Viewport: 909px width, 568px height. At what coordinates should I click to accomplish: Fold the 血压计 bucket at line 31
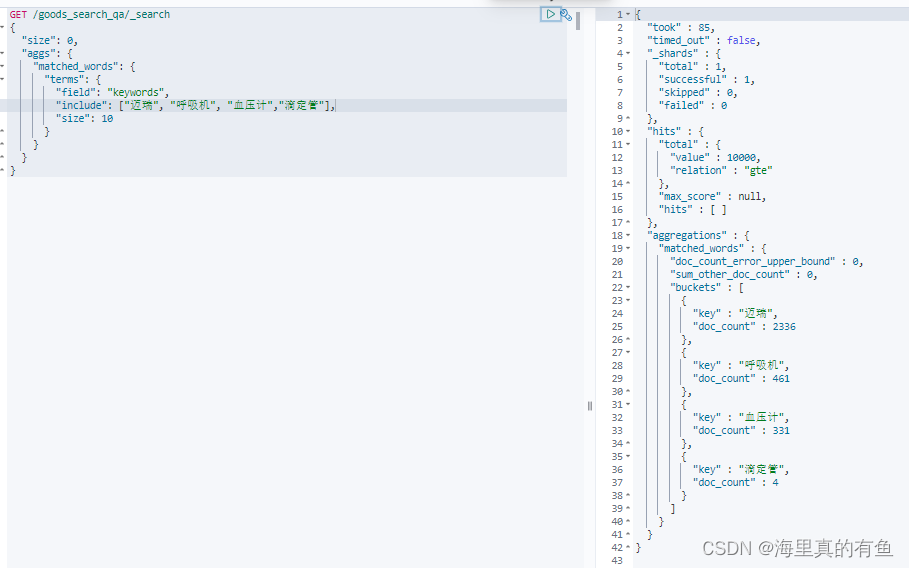628,405
